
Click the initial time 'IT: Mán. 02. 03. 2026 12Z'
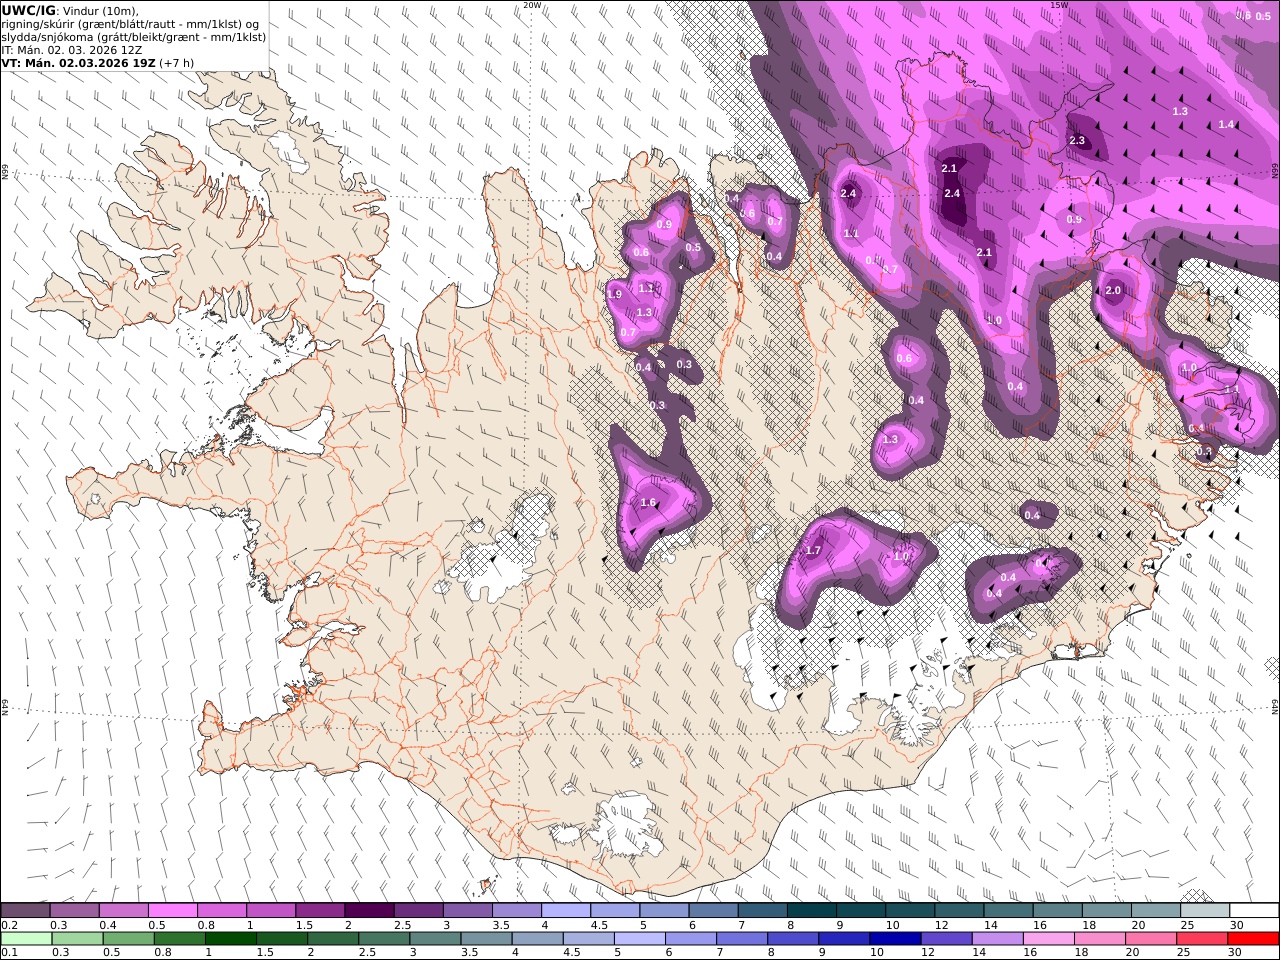click(70, 49)
